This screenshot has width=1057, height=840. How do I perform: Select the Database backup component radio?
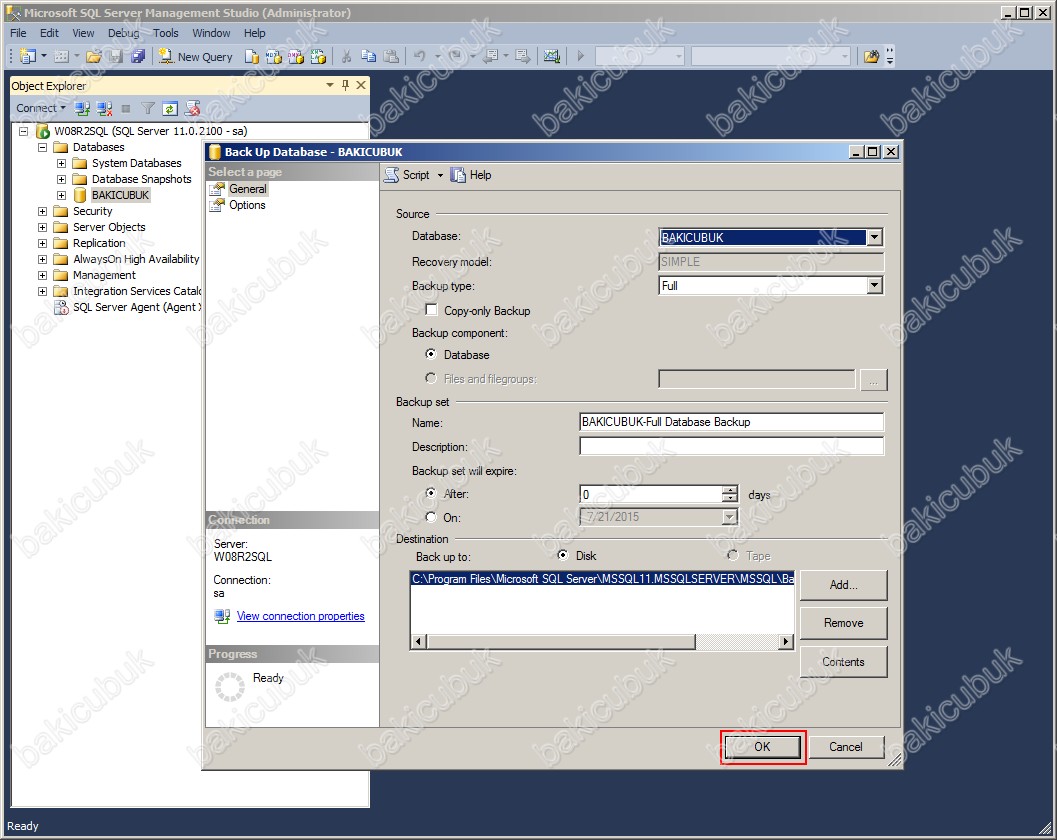click(x=431, y=354)
